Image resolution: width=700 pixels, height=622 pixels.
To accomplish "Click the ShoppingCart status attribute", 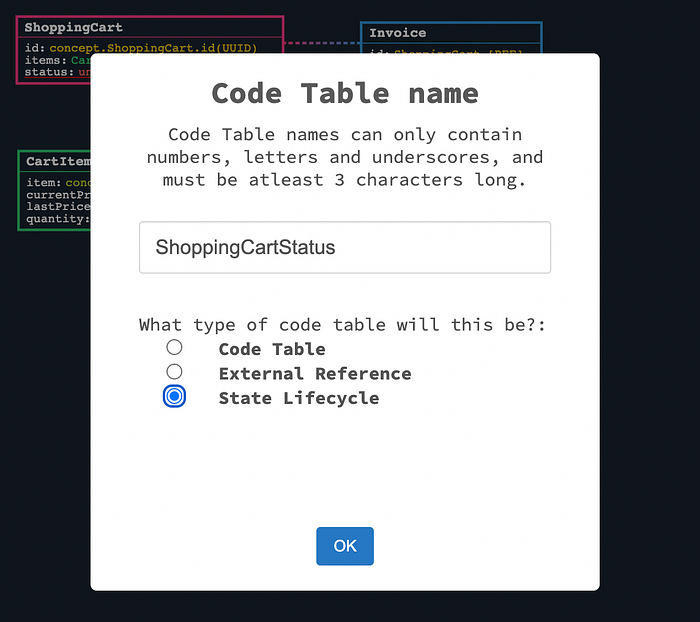I will tap(58, 72).
